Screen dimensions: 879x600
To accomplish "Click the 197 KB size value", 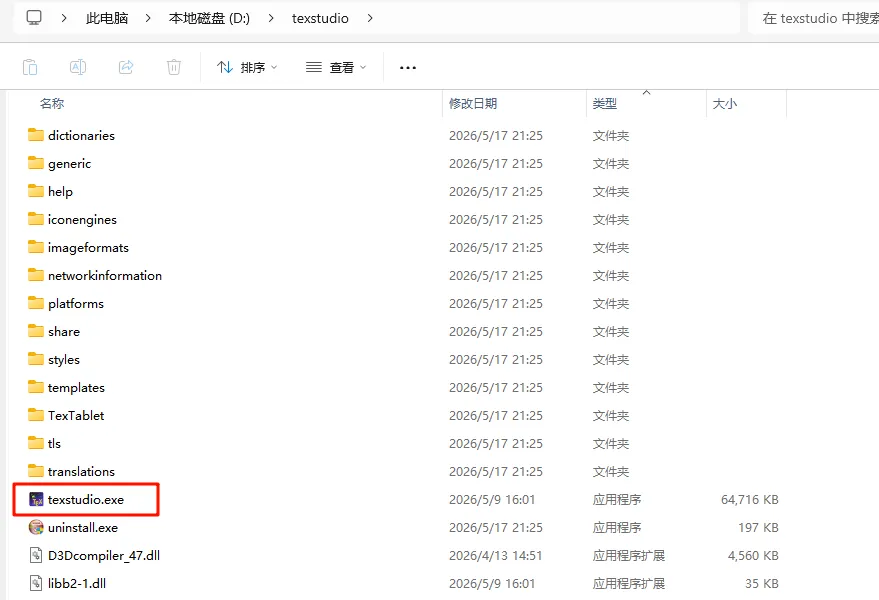I will pos(758,527).
